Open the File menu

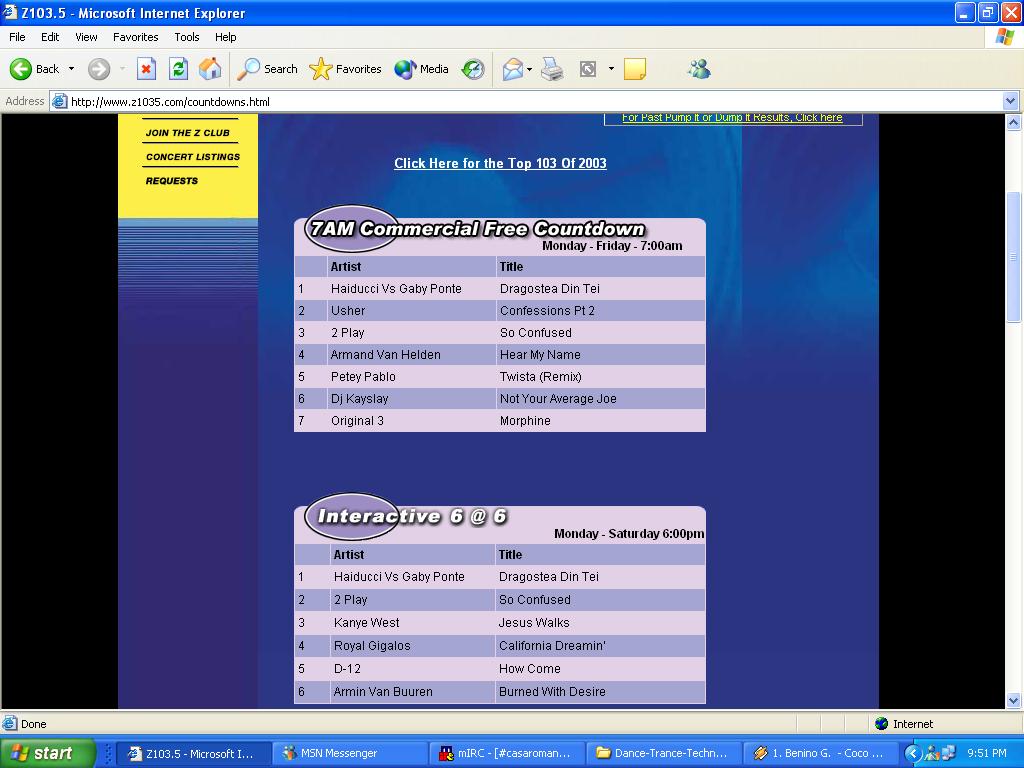tap(17, 37)
